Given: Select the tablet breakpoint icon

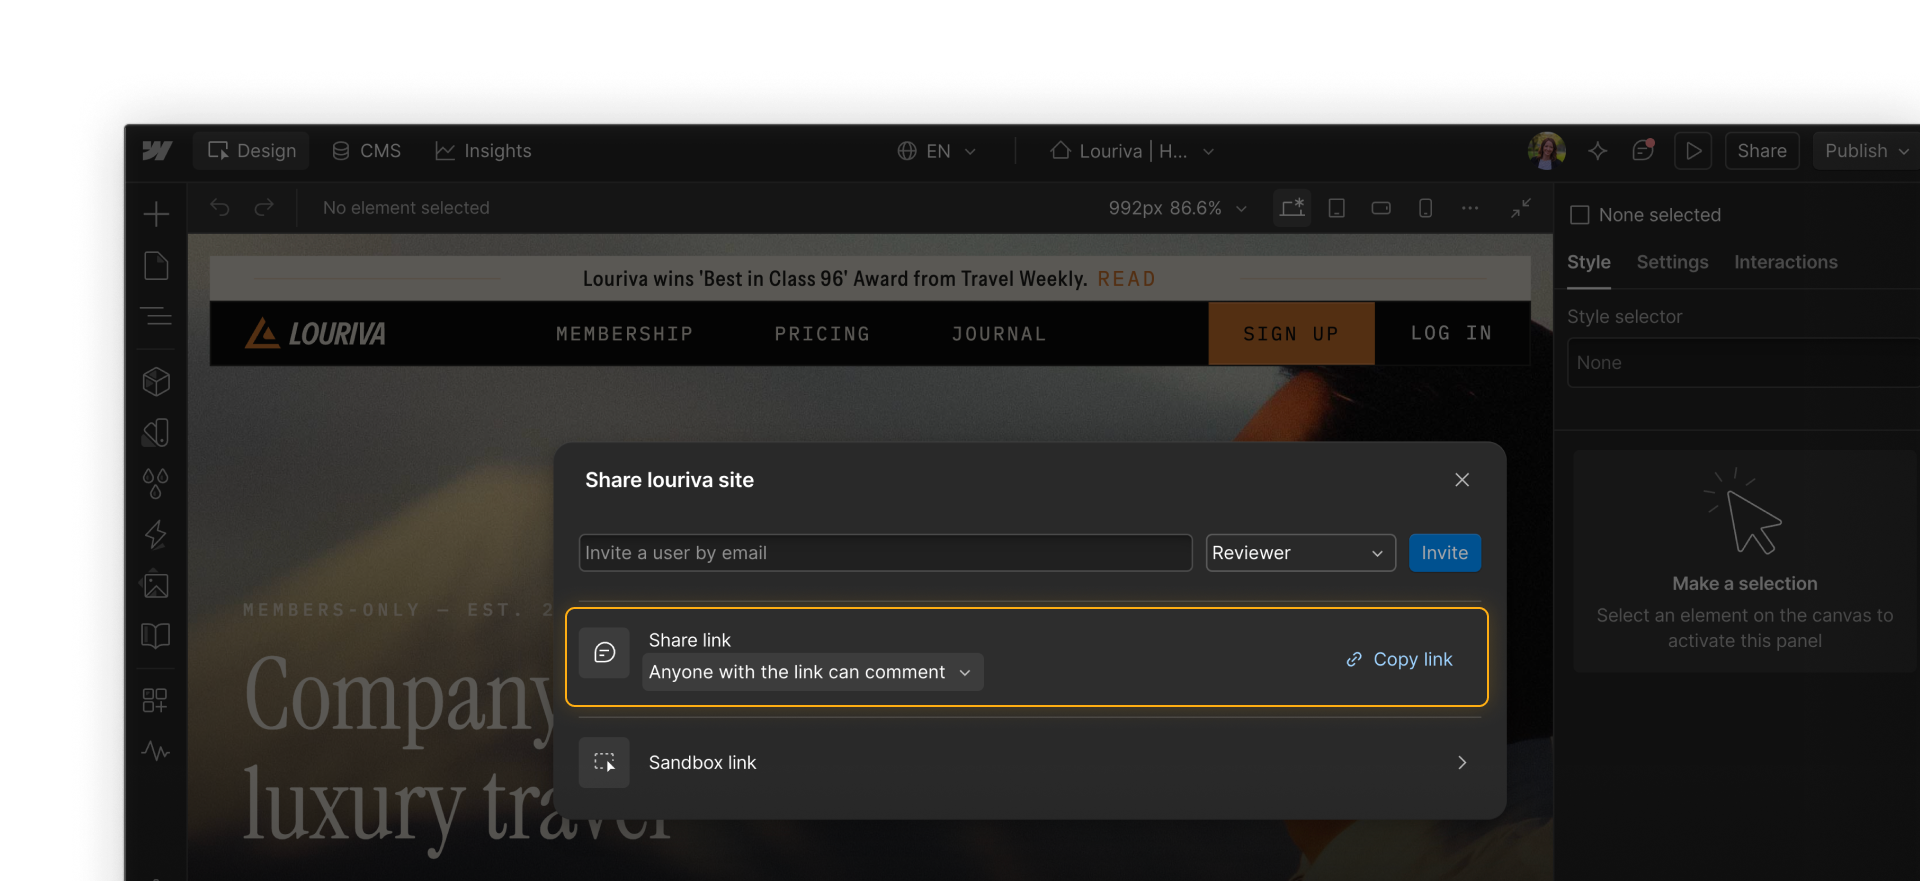Looking at the screenshot, I should pos(1336,208).
